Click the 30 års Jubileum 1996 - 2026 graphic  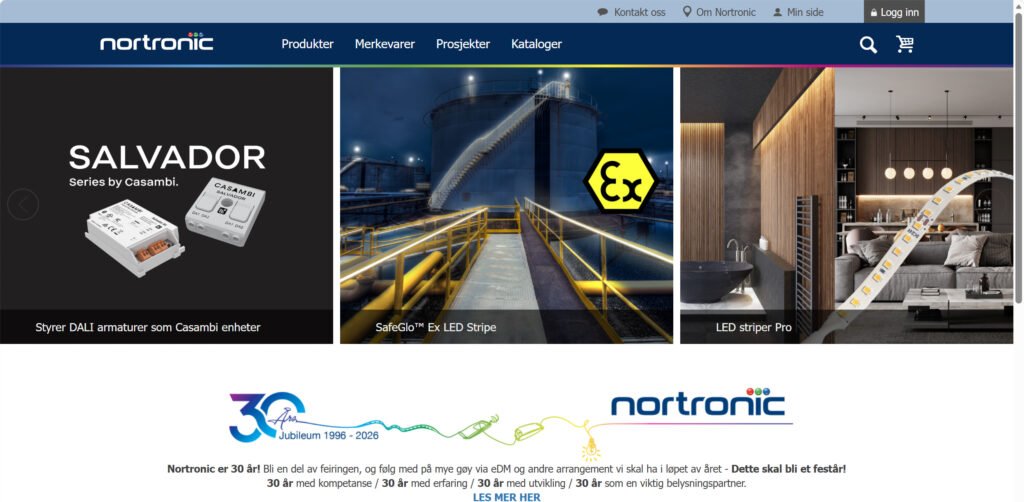coord(304,418)
